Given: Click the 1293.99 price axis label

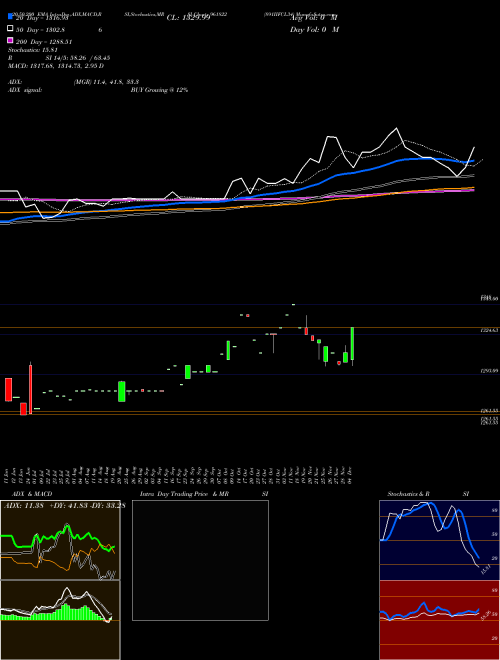Looking at the screenshot, I should pyautogui.click(x=489, y=371).
